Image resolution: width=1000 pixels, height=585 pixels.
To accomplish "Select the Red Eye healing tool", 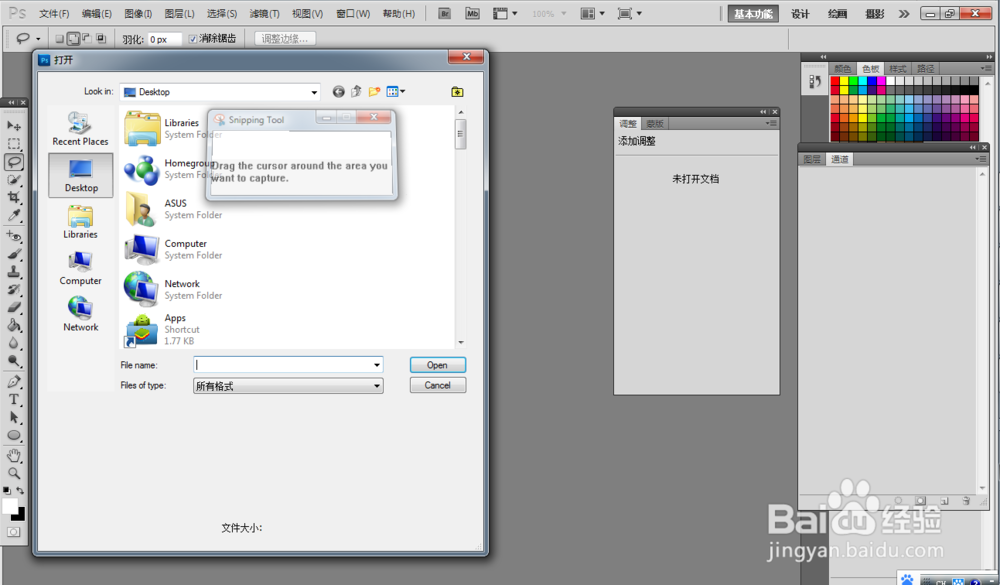I will [x=13, y=237].
